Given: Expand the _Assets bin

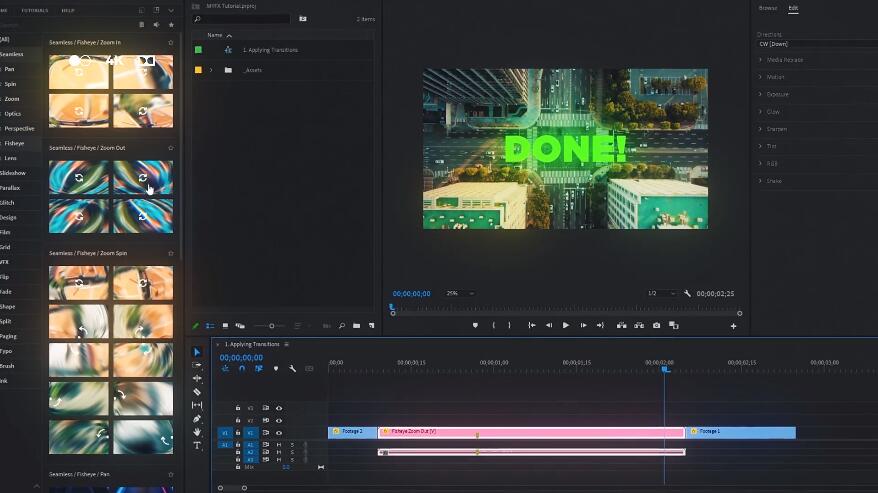Looking at the screenshot, I should click(210, 70).
